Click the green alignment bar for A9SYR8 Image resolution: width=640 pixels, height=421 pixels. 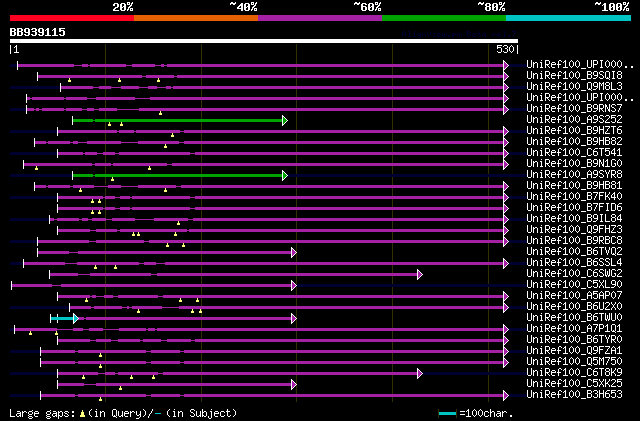click(x=180, y=176)
